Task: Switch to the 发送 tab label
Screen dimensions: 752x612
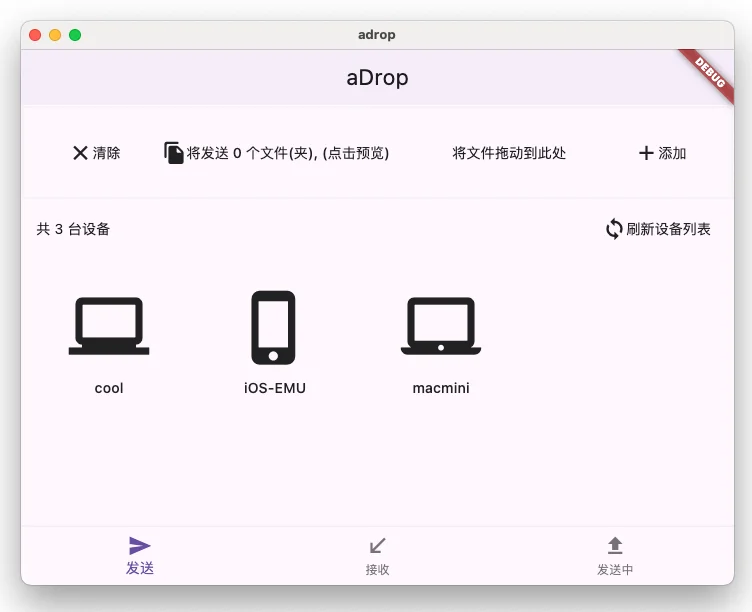Action: (x=140, y=568)
